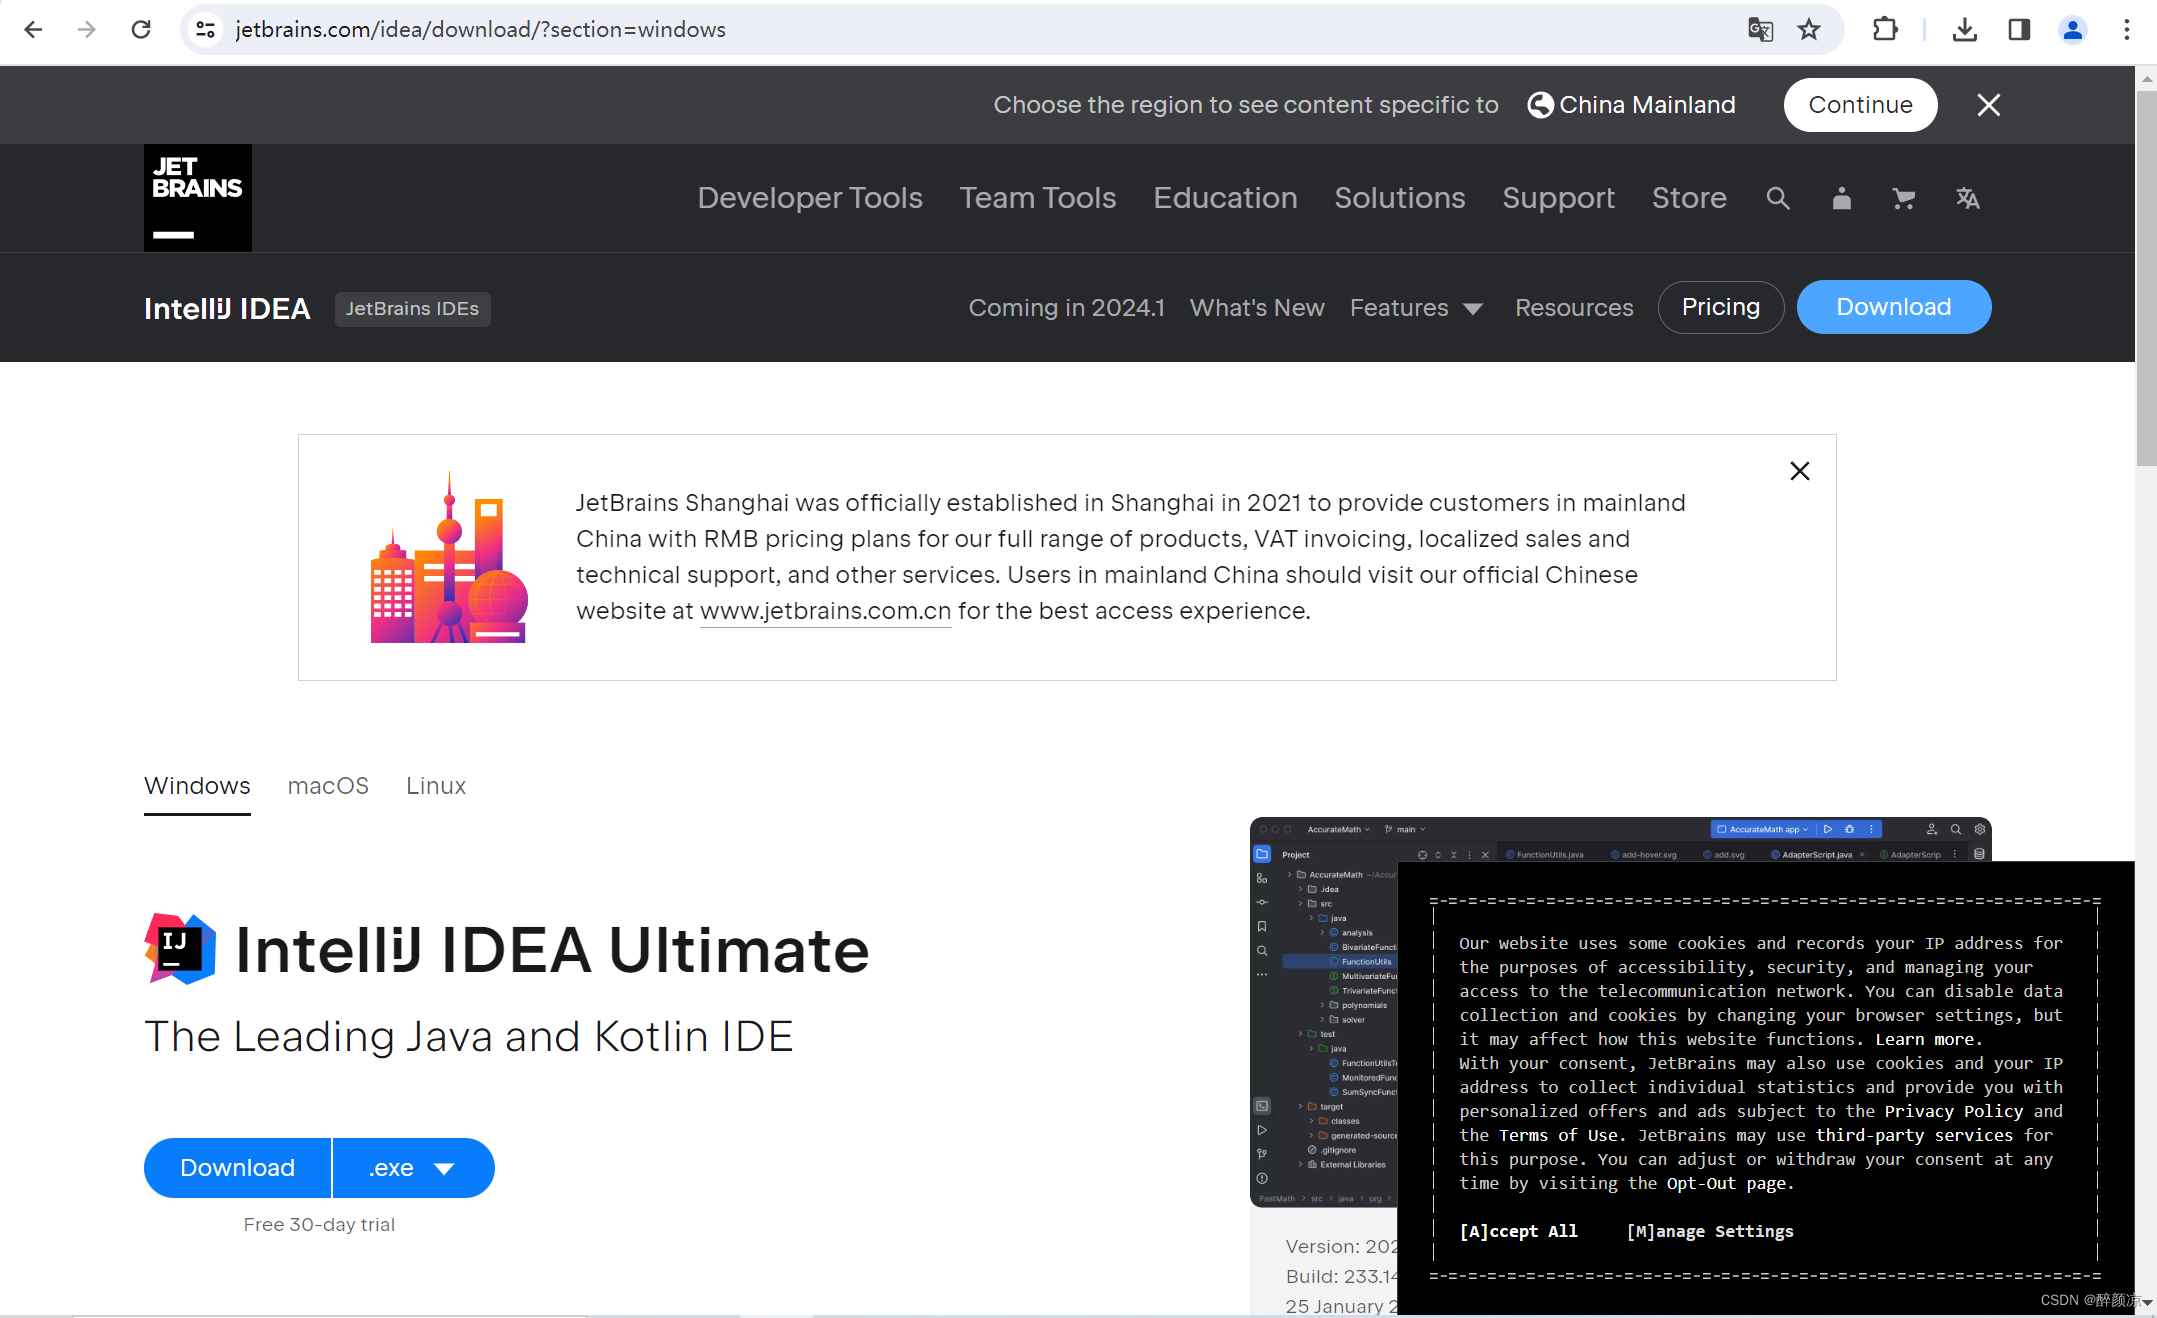
Task: Click the China Mainland region text
Action: tap(1647, 105)
